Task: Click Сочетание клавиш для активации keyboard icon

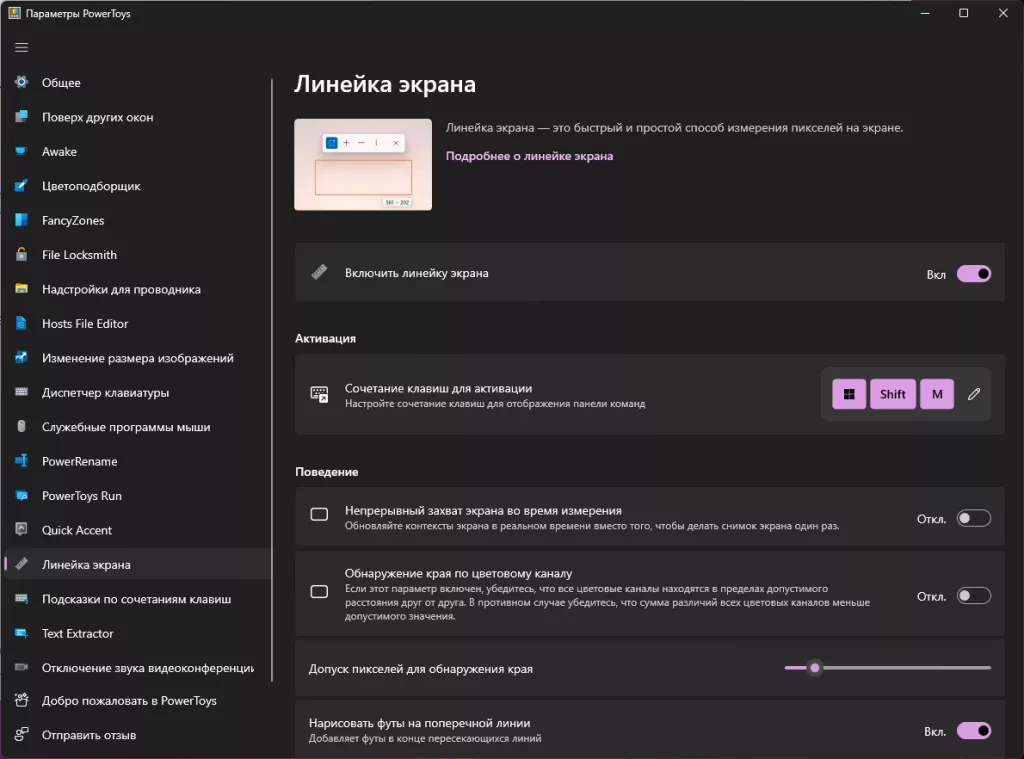Action: [x=319, y=394]
